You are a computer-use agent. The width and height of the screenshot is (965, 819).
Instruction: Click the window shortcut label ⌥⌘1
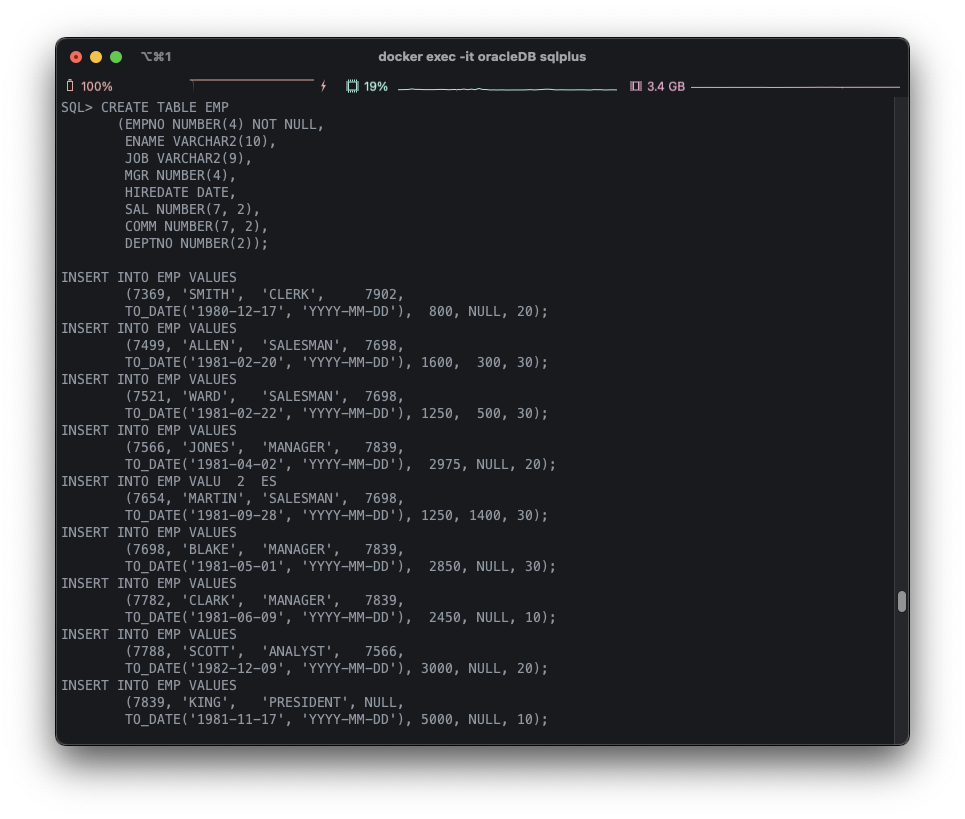[156, 57]
